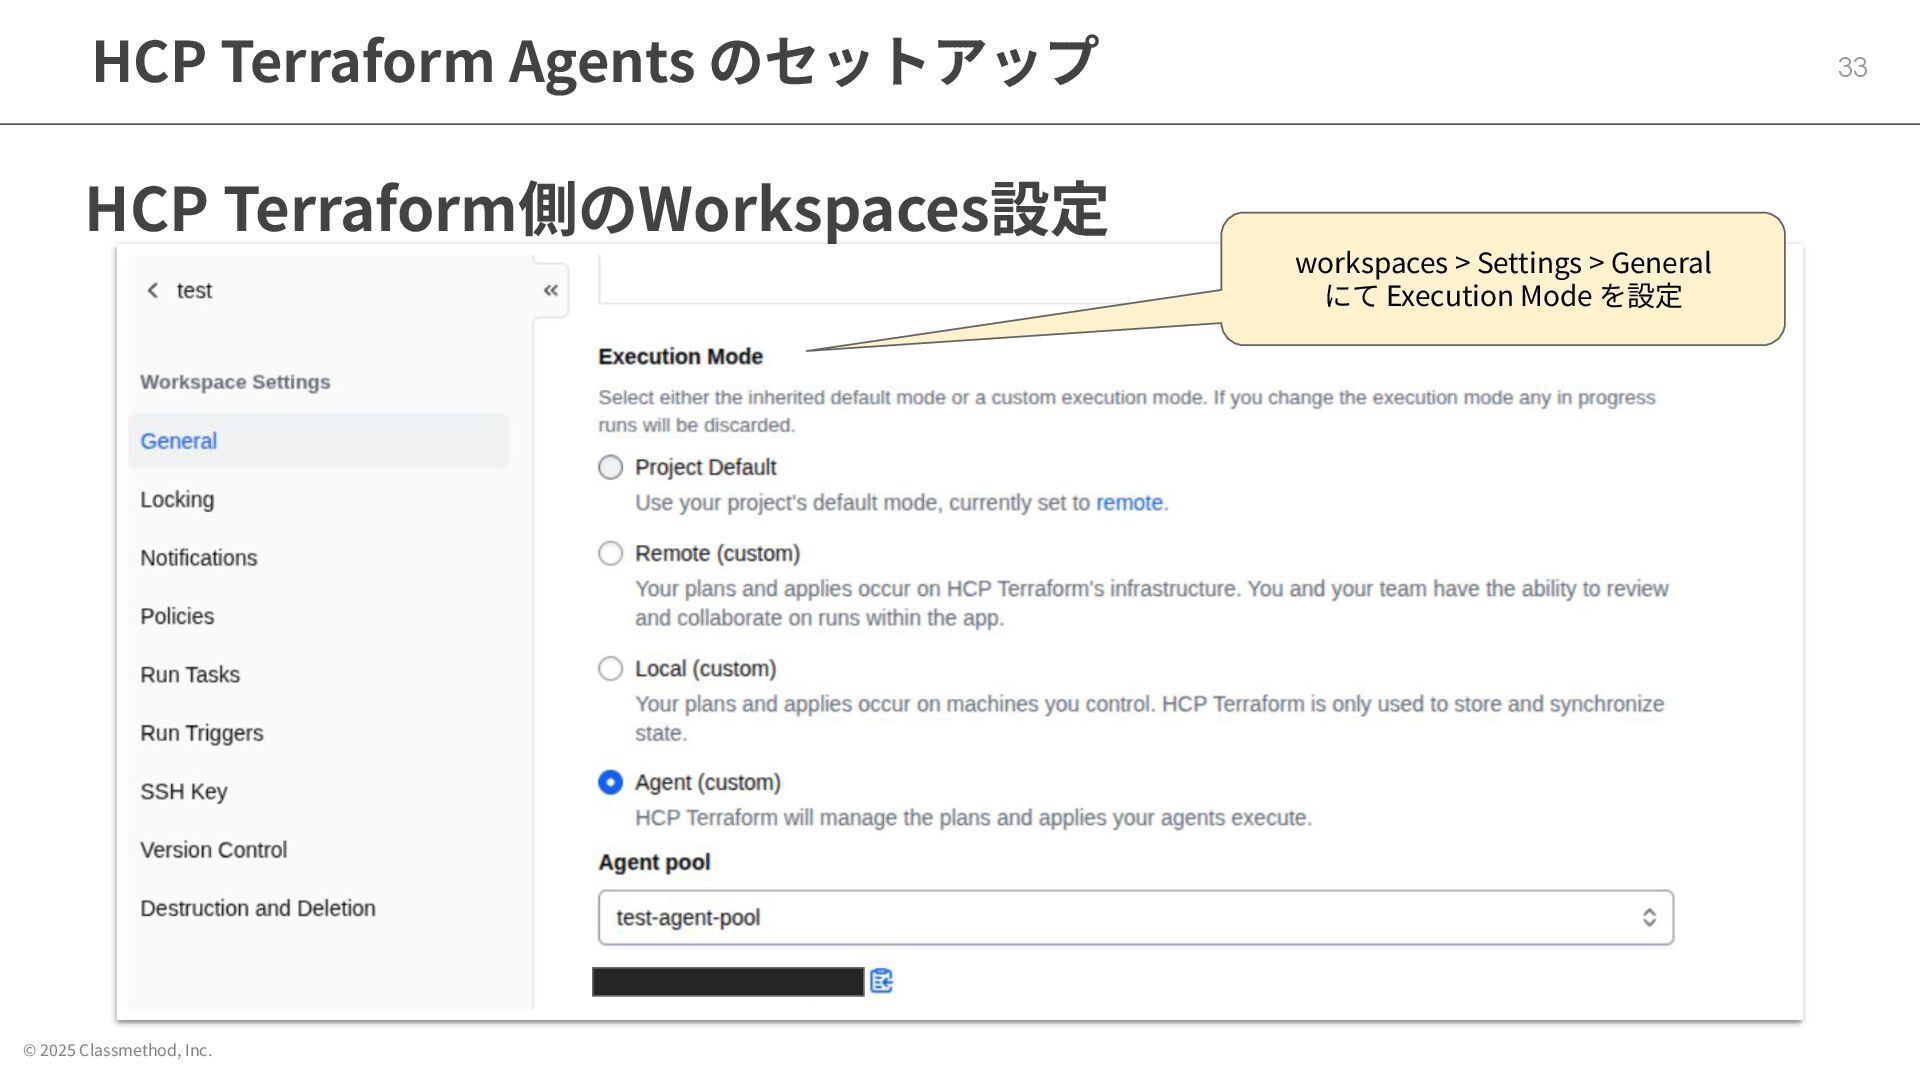
Task: Select Local (custom) execution mode
Action: (610, 668)
